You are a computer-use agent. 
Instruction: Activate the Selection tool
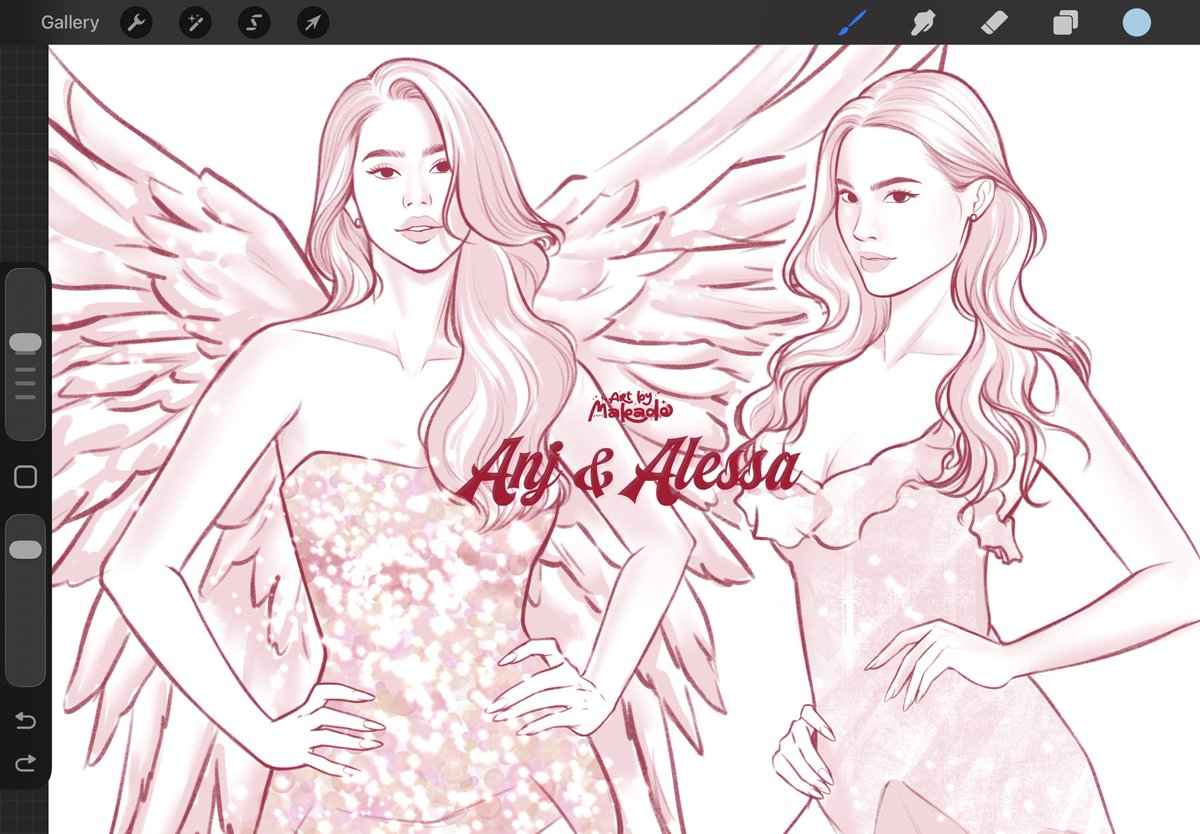coord(254,22)
